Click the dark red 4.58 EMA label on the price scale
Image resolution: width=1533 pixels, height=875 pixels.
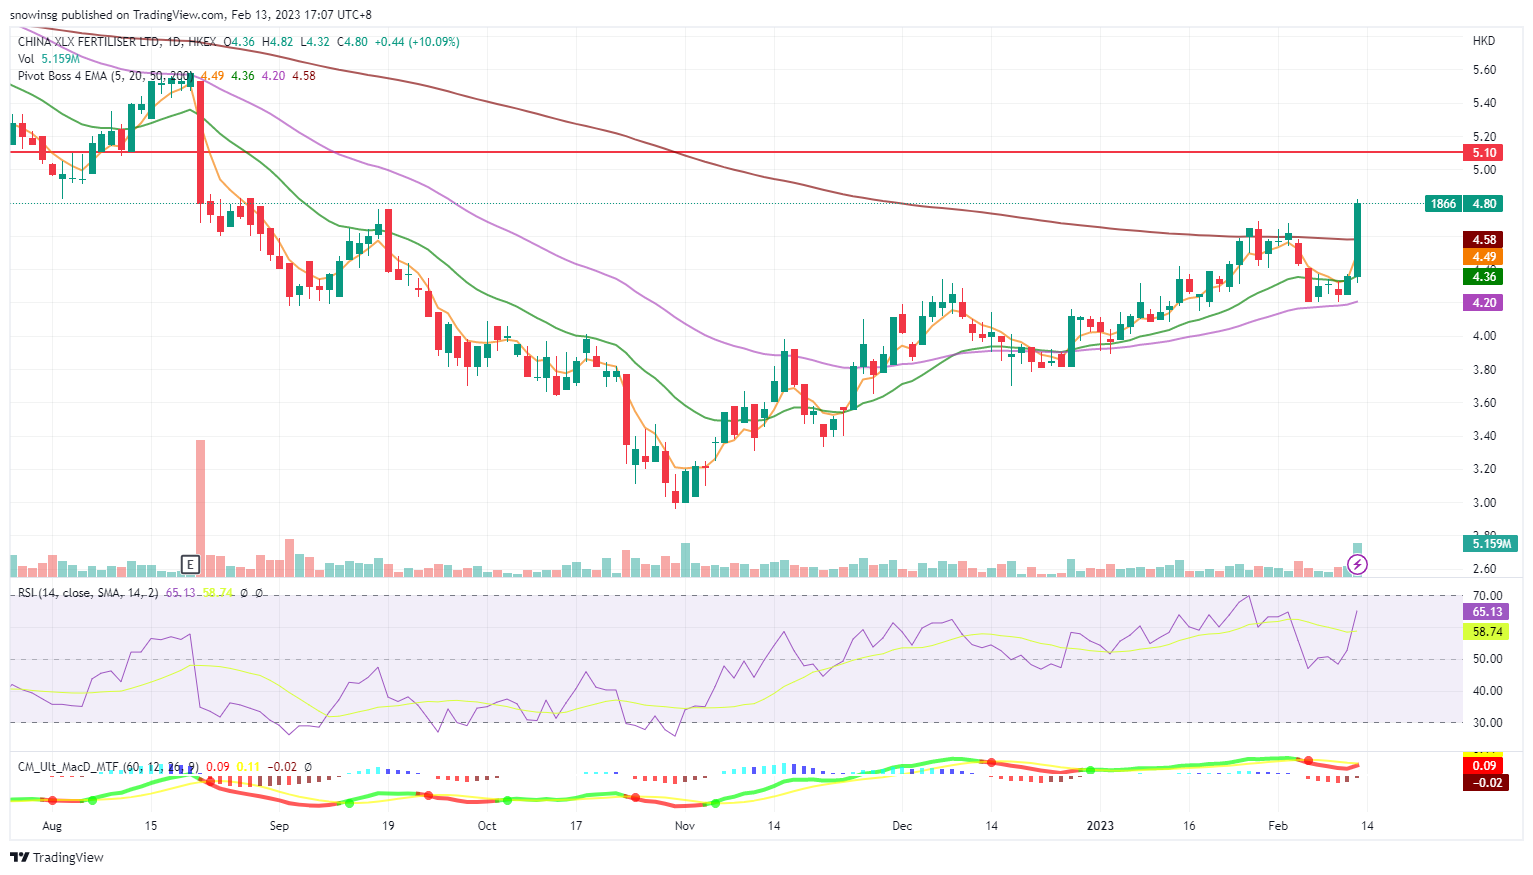1484,240
